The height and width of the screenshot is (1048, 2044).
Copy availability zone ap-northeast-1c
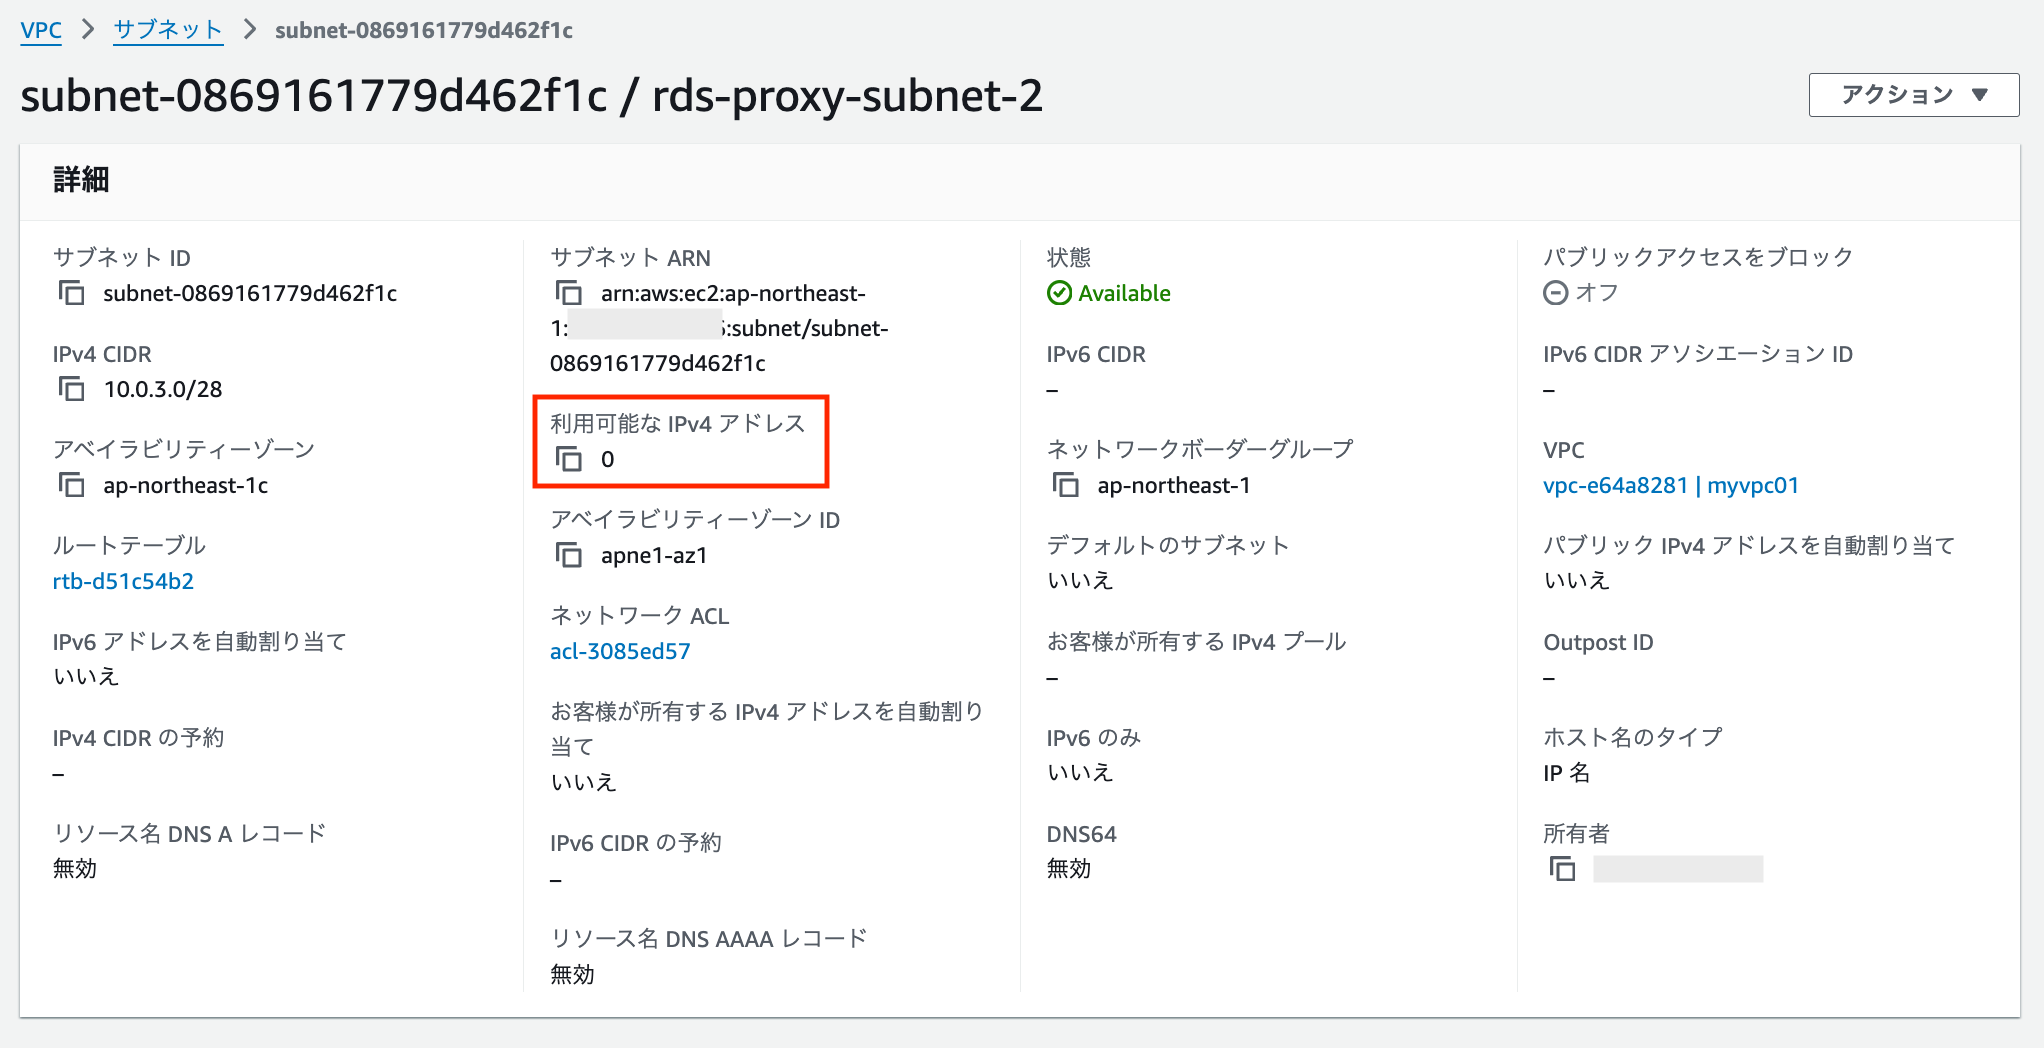[x=71, y=485]
